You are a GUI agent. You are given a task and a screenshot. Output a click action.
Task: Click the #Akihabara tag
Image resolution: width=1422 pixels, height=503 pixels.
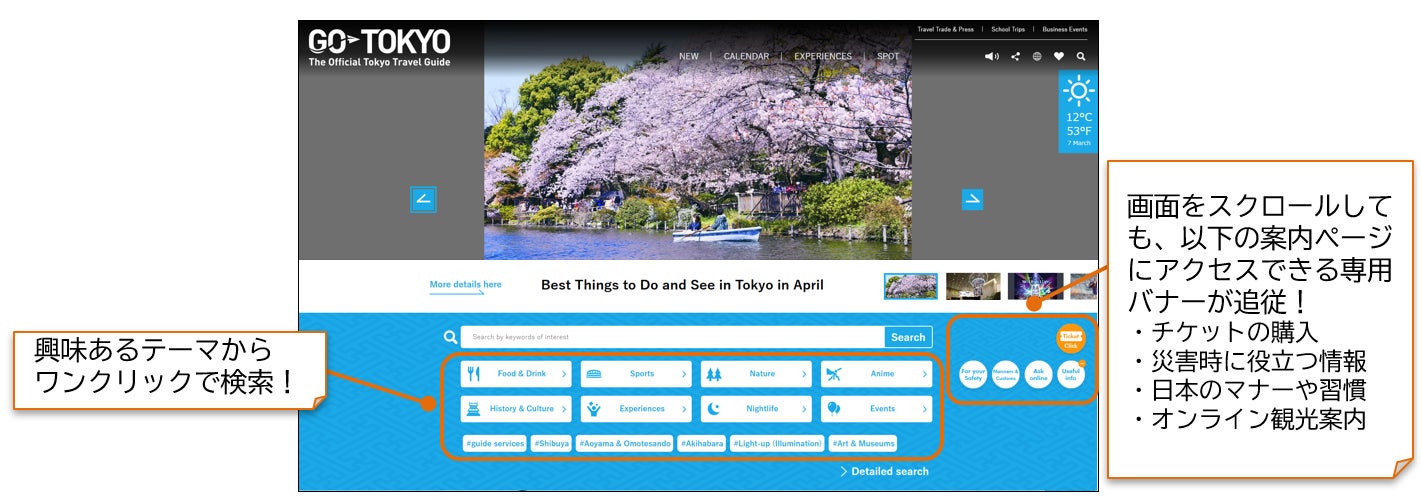point(701,443)
